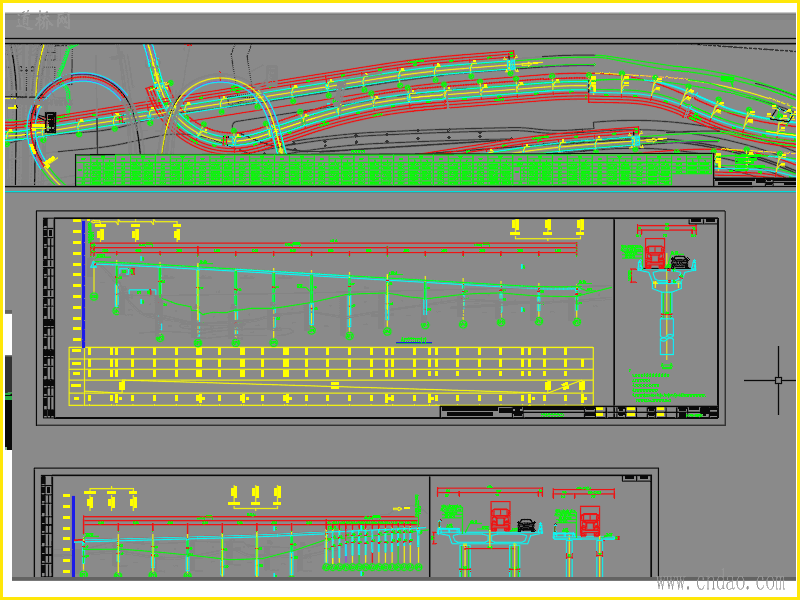Select the yellow data table below the middle elevation
800x600 pixels.
[331, 376]
